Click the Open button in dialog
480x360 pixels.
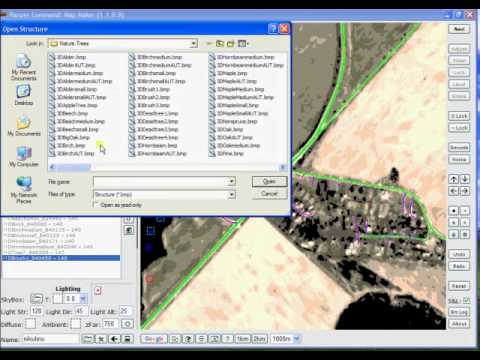point(269,182)
